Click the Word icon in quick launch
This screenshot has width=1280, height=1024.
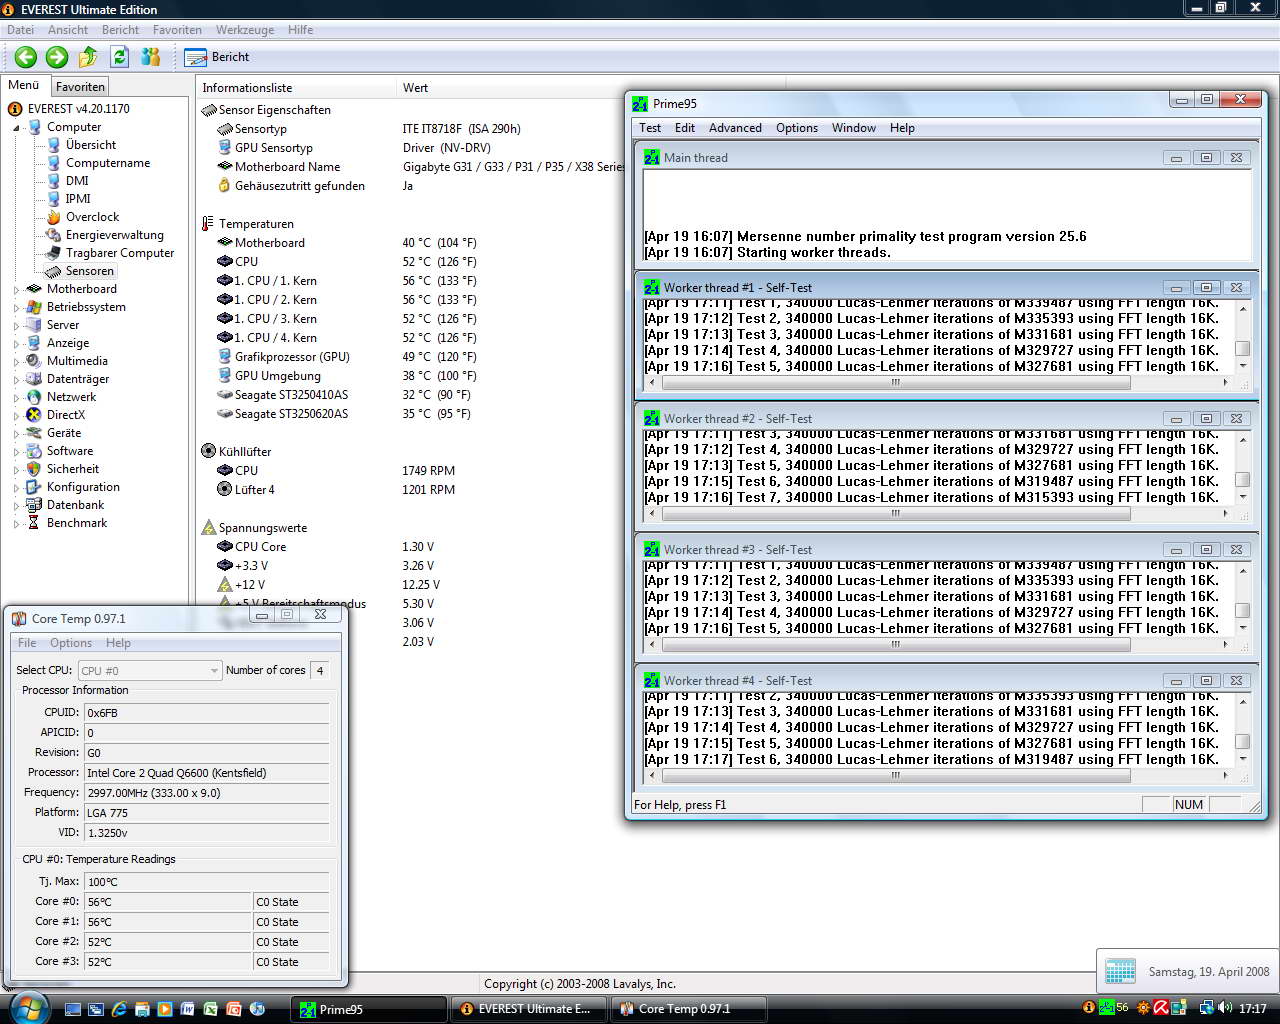pos(187,1009)
